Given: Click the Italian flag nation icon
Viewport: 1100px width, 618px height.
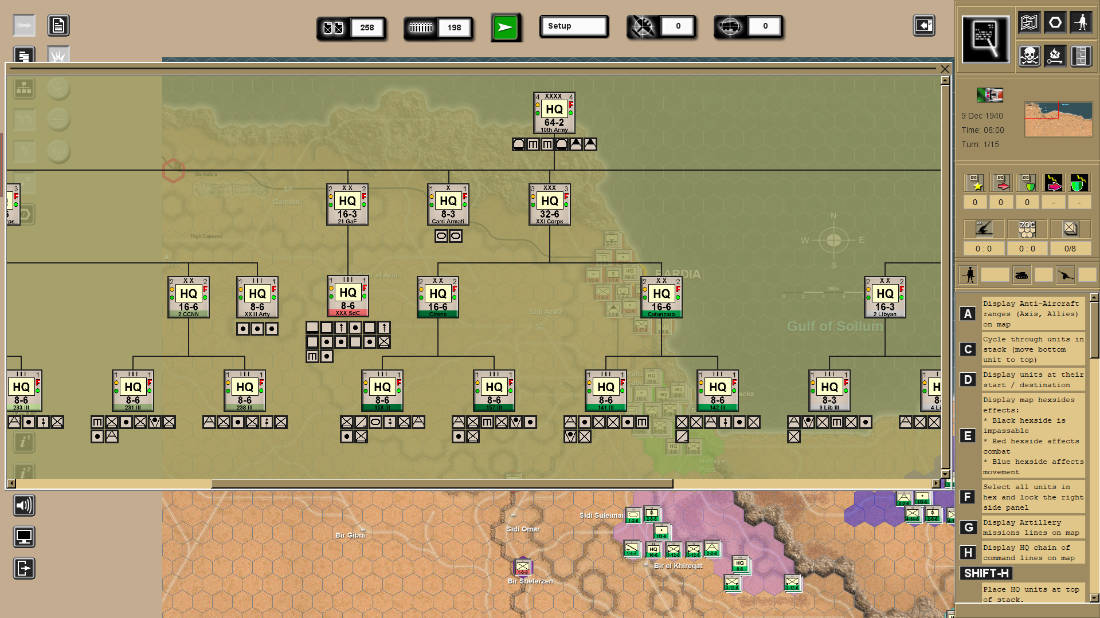Looking at the screenshot, I should pos(989,95).
